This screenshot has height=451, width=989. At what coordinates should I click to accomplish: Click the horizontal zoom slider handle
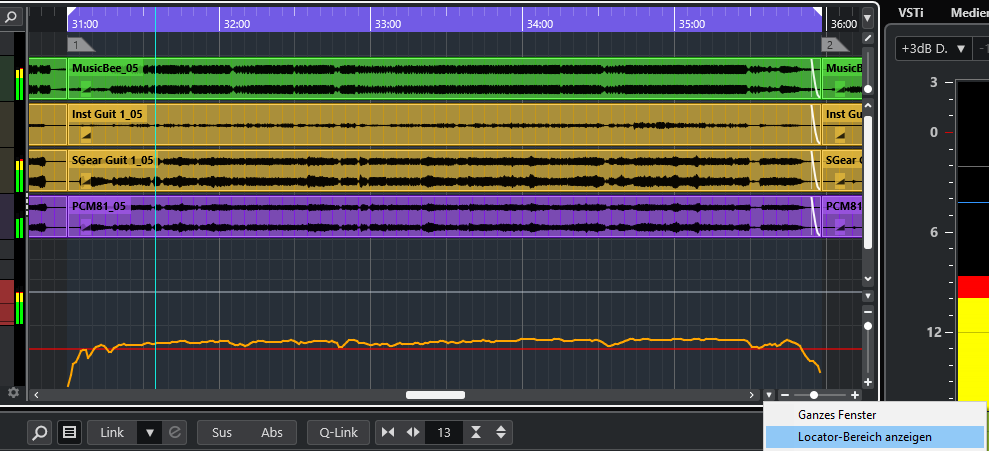coord(814,395)
